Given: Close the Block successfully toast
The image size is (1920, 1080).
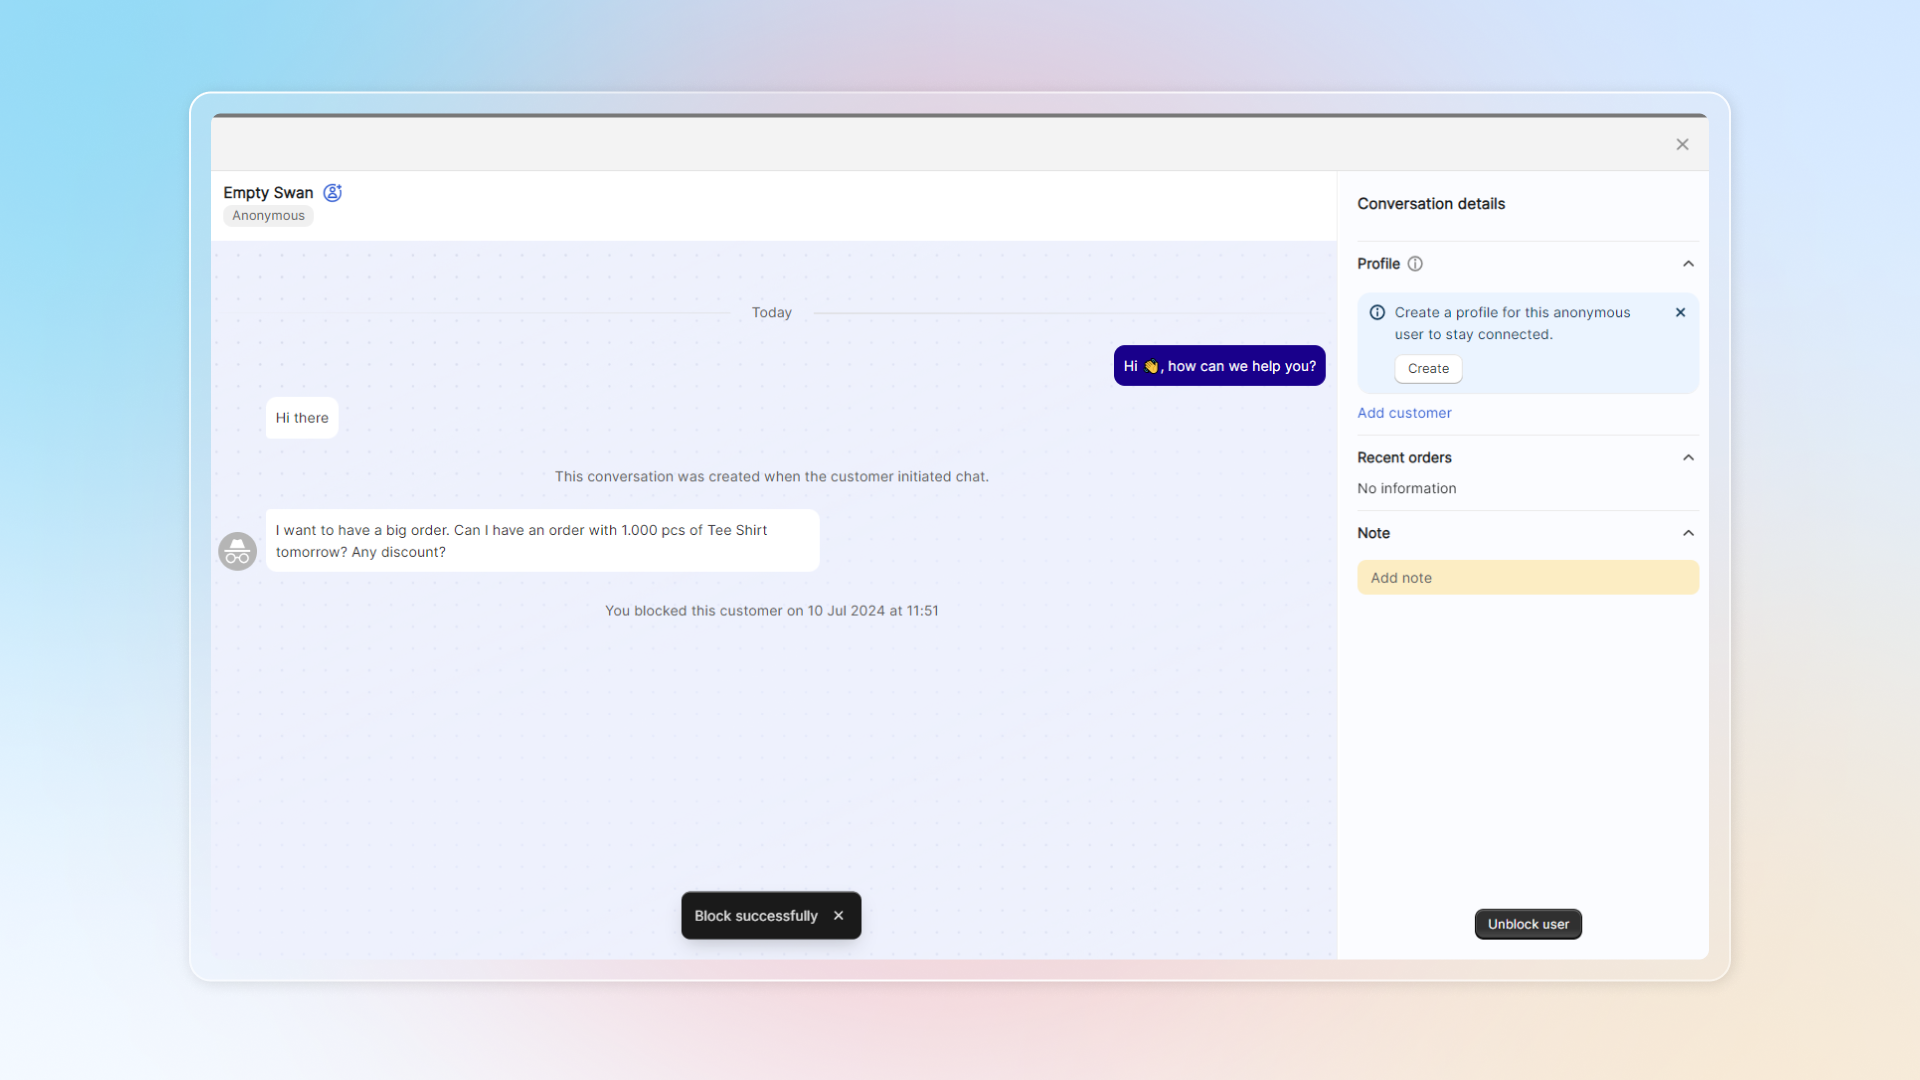Looking at the screenshot, I should click(839, 916).
